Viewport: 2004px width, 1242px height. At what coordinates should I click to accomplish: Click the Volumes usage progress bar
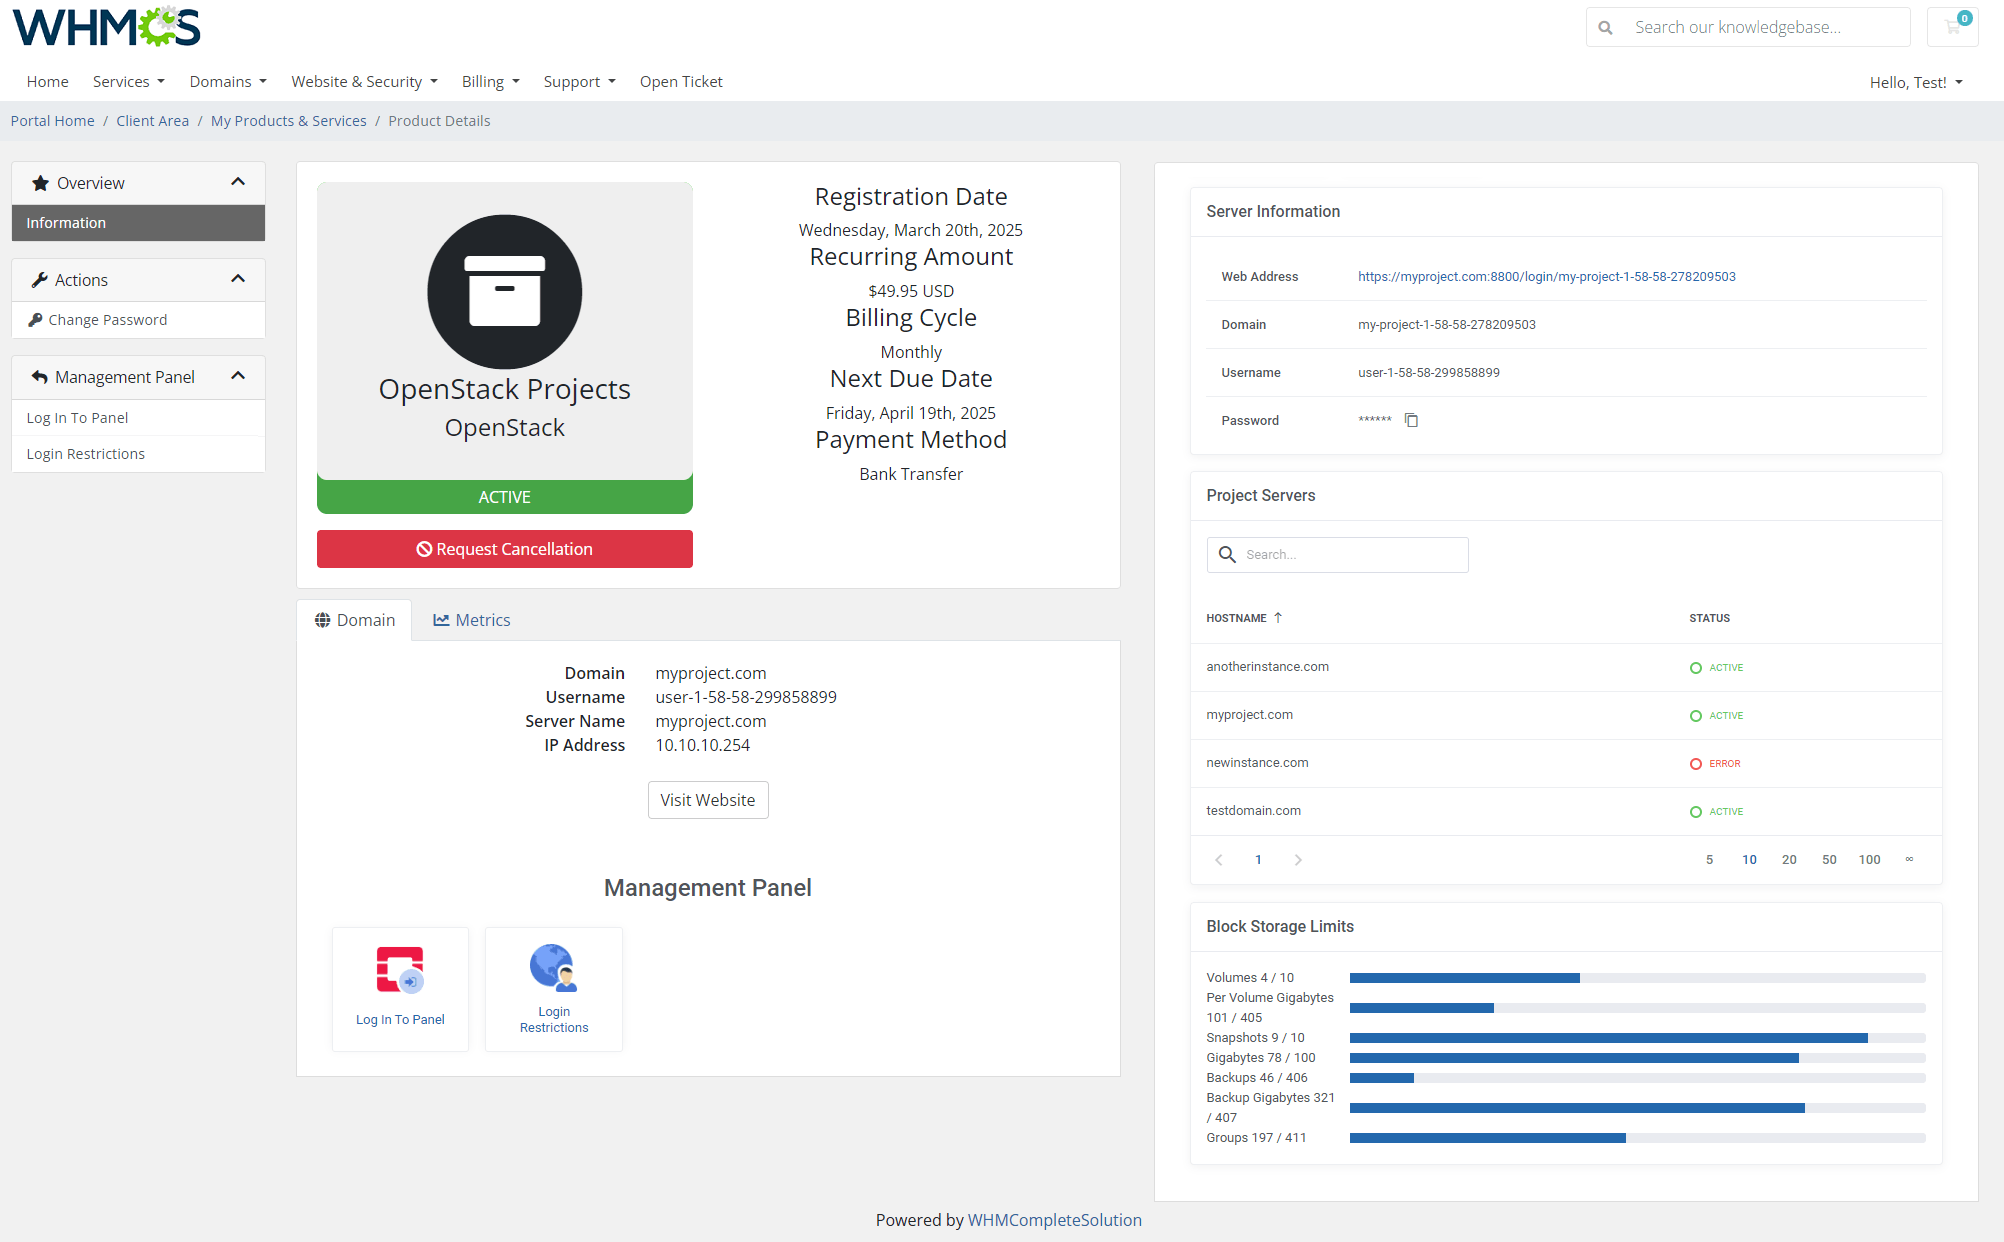tap(1637, 978)
